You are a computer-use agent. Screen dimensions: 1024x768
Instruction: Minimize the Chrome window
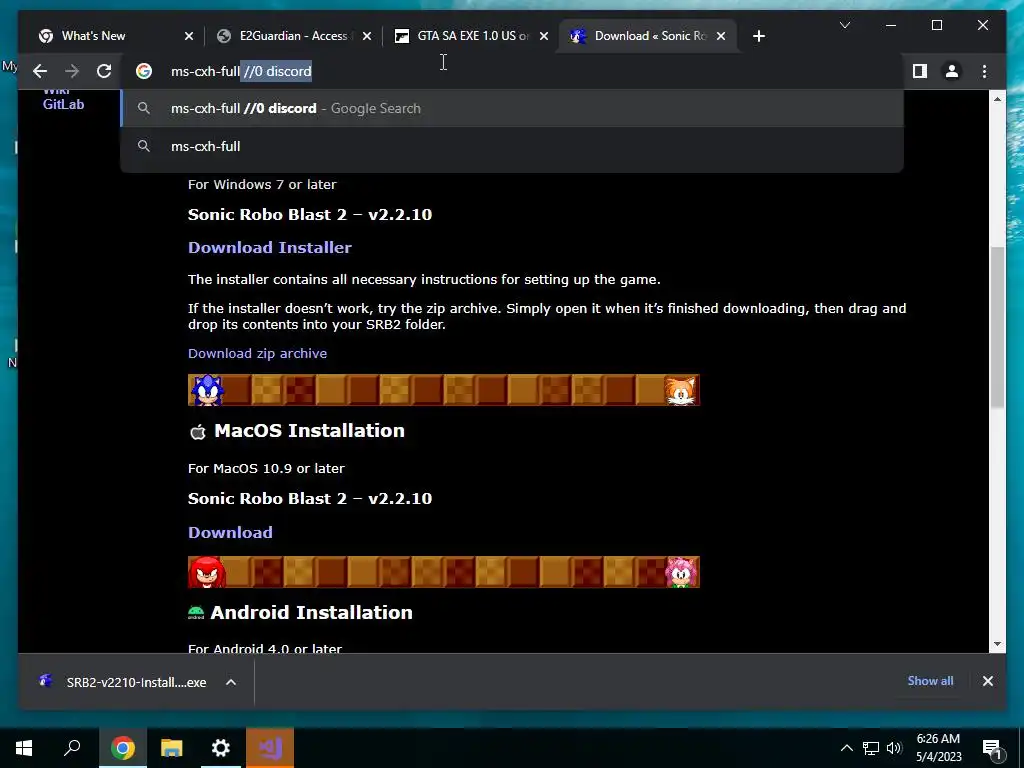click(x=891, y=25)
